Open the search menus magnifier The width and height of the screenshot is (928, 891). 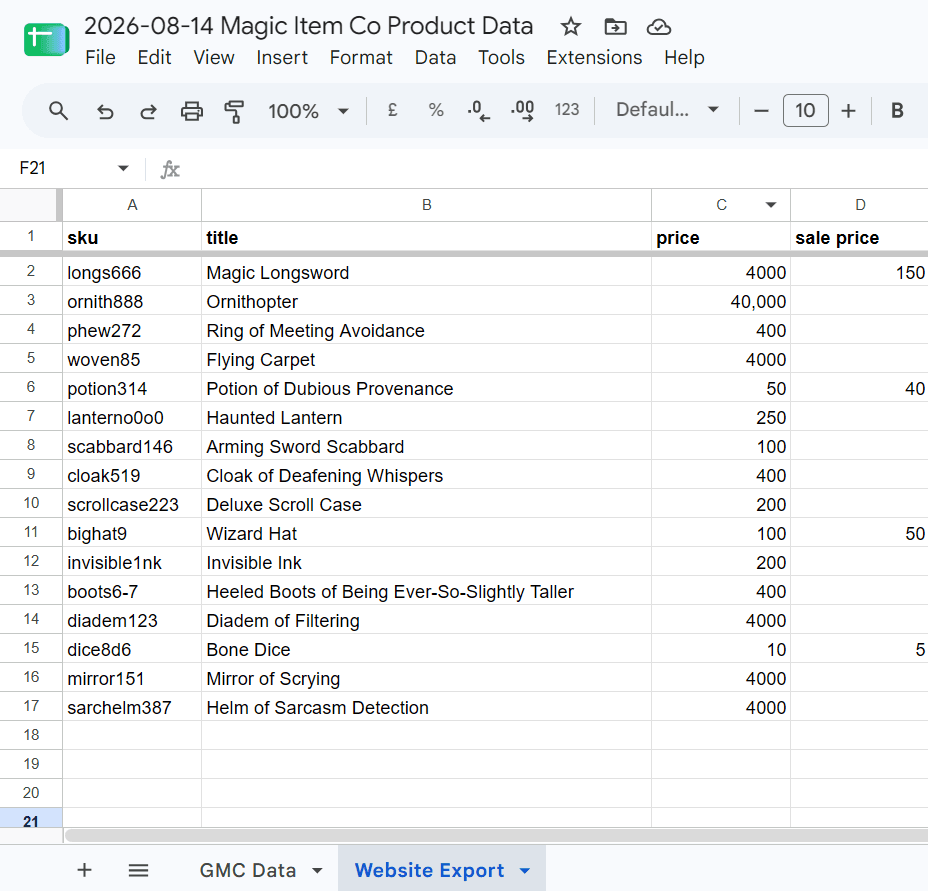58,111
